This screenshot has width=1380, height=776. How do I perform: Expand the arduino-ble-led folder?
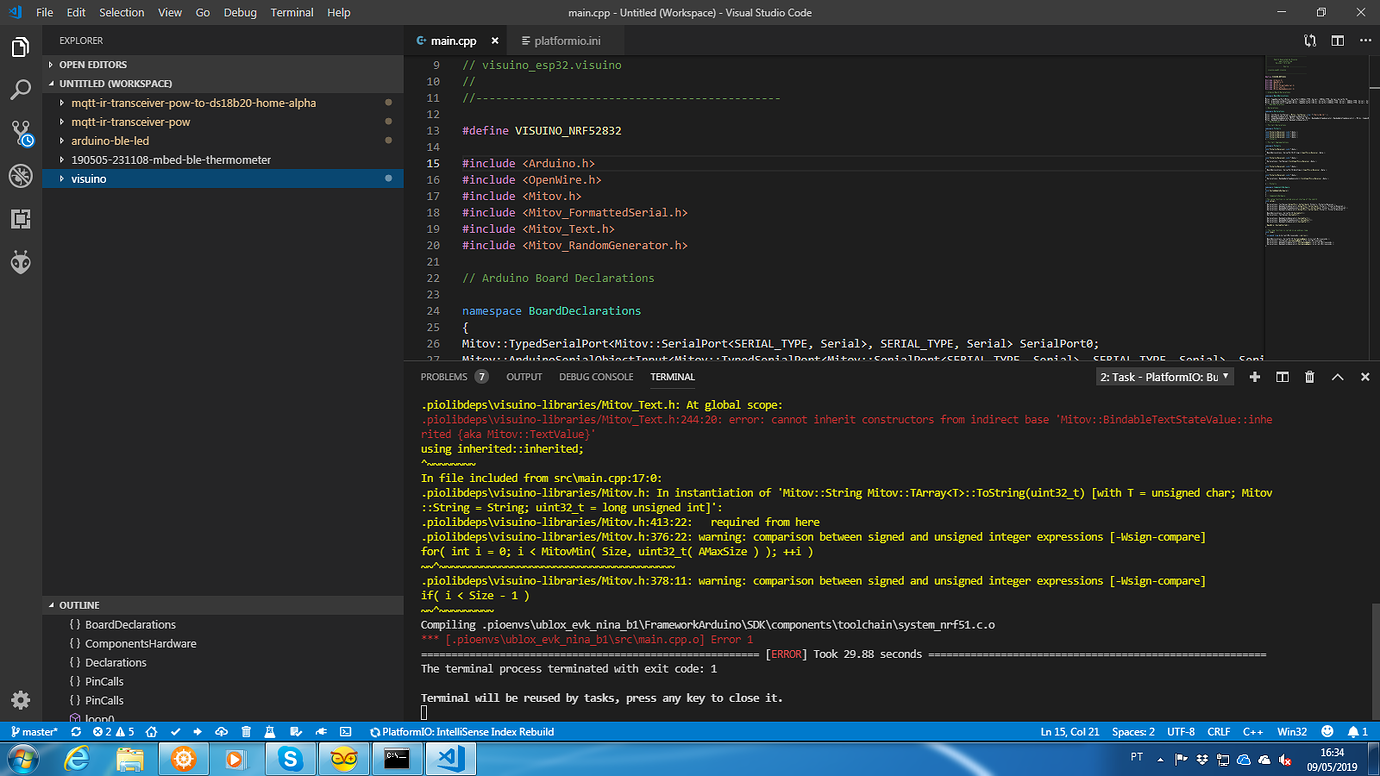223,141
